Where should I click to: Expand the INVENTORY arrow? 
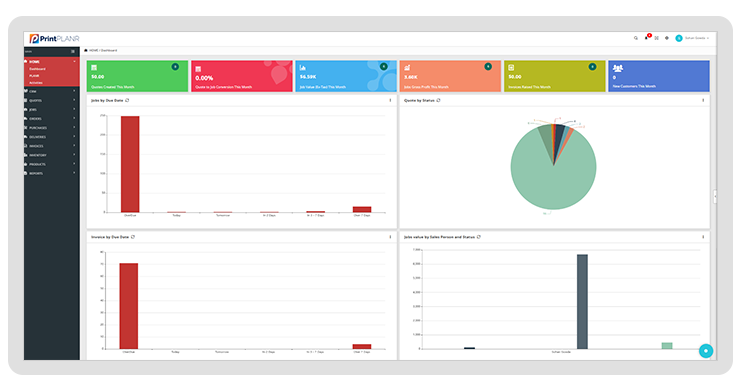pyautogui.click(x=74, y=155)
